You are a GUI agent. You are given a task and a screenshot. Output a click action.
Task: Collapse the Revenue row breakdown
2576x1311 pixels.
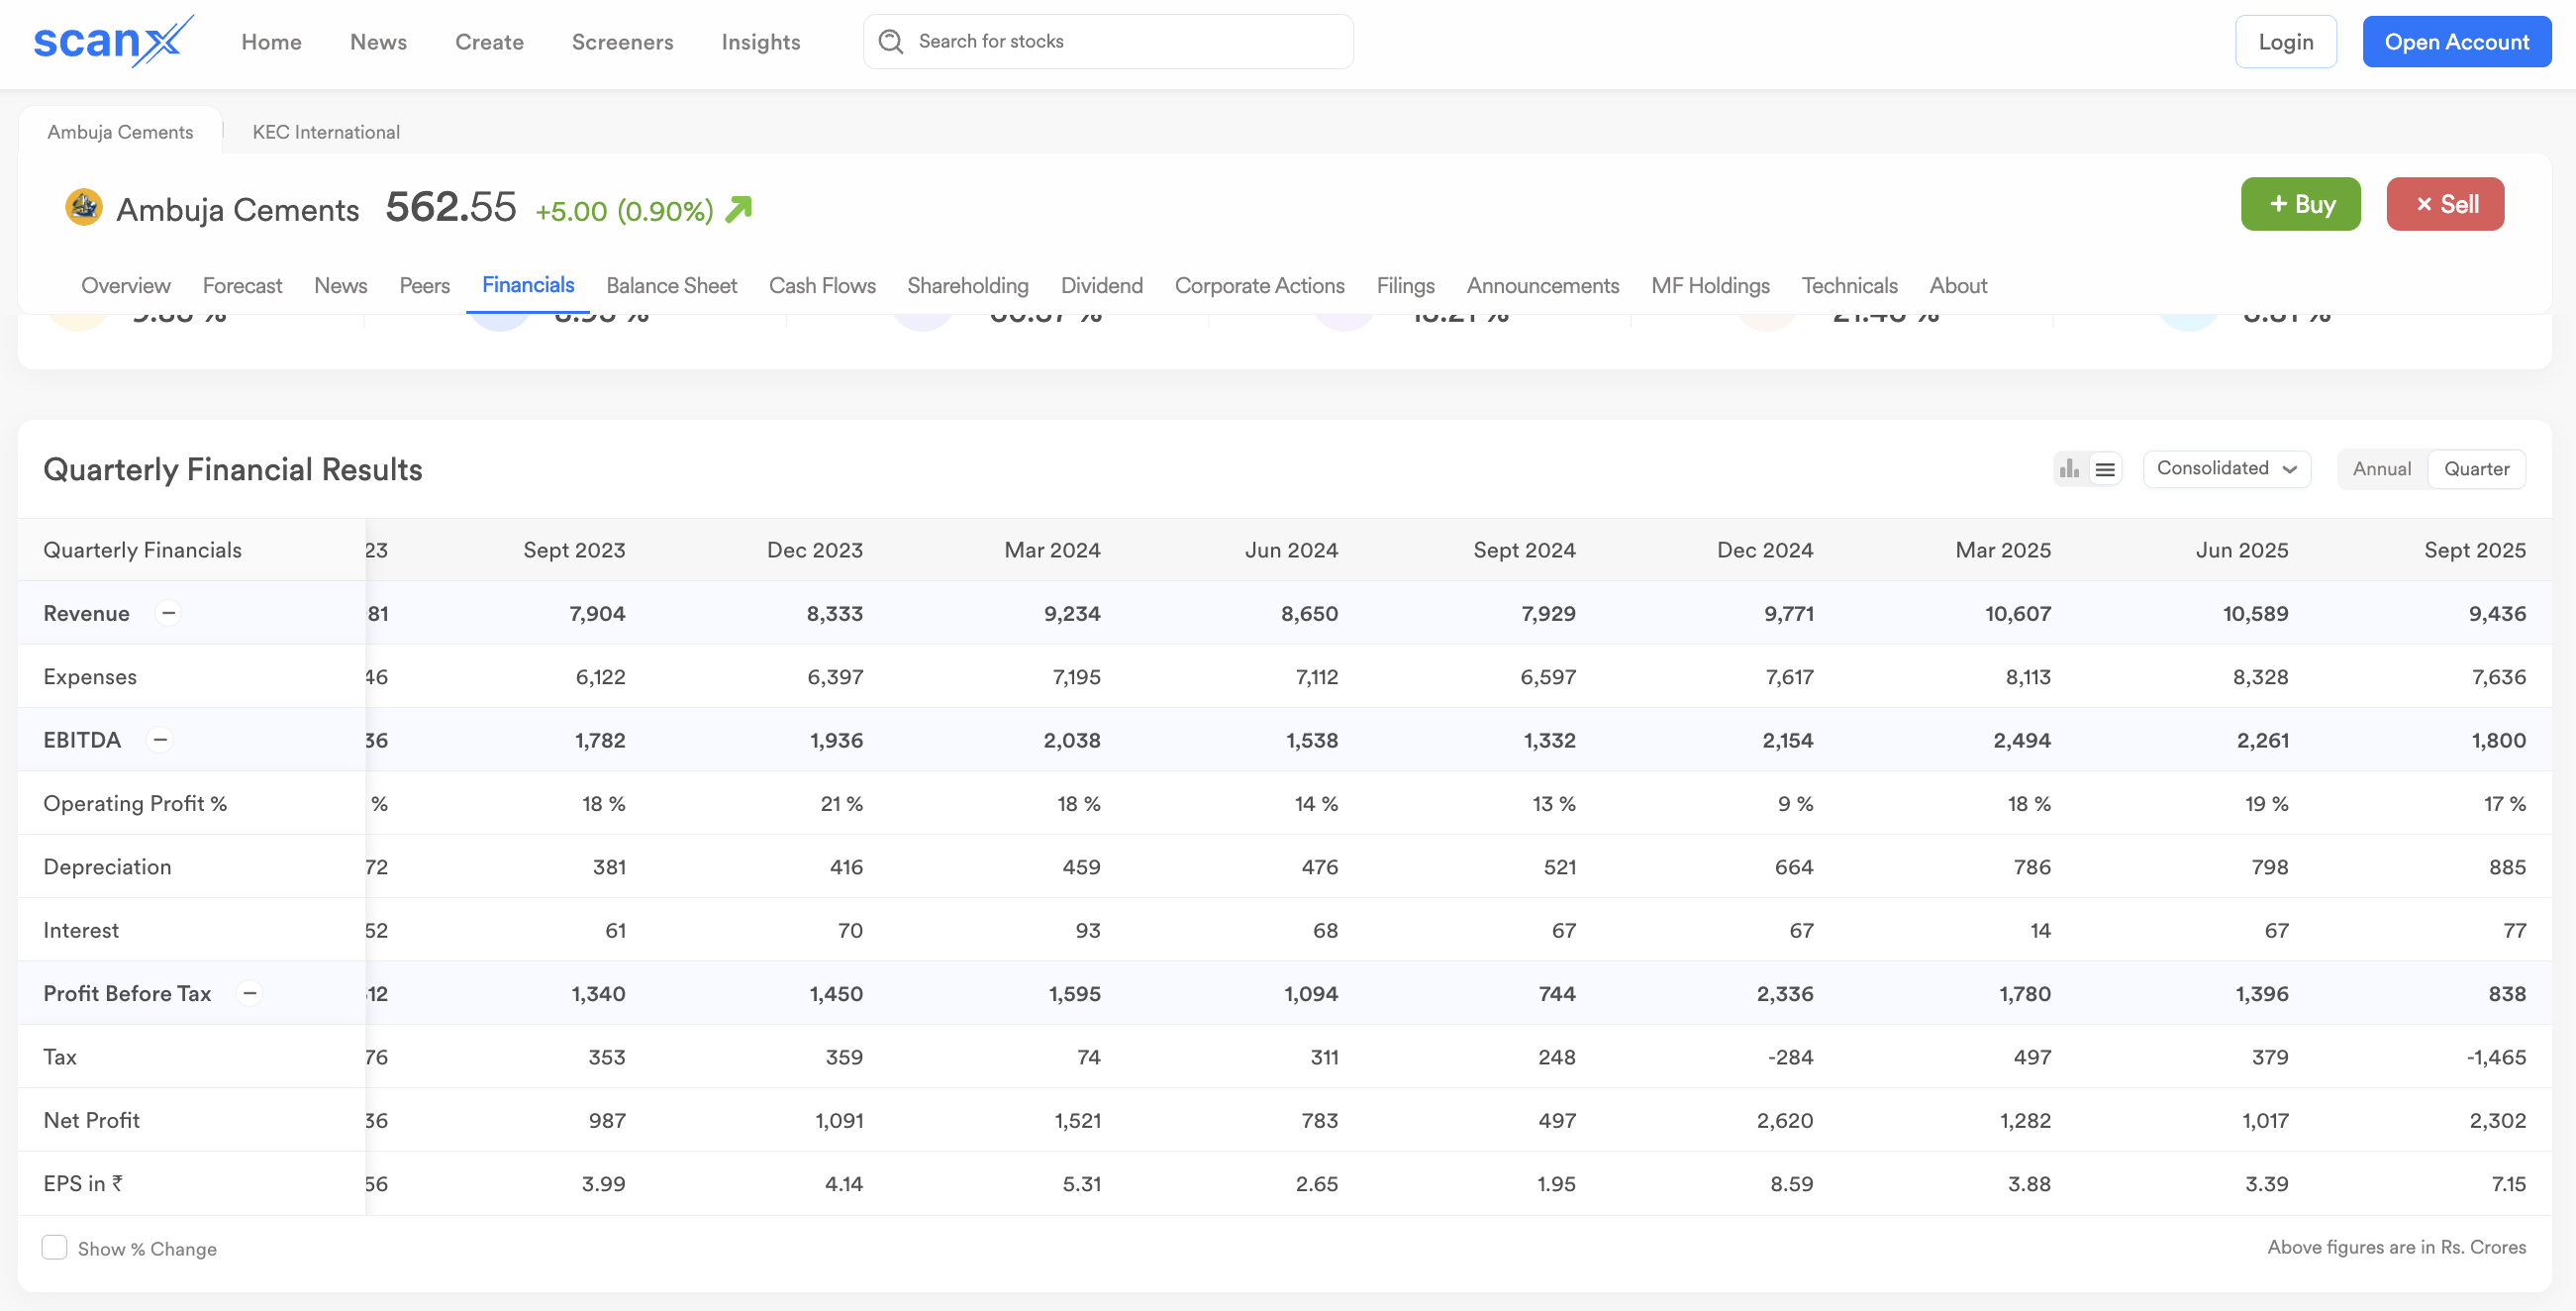(x=169, y=613)
